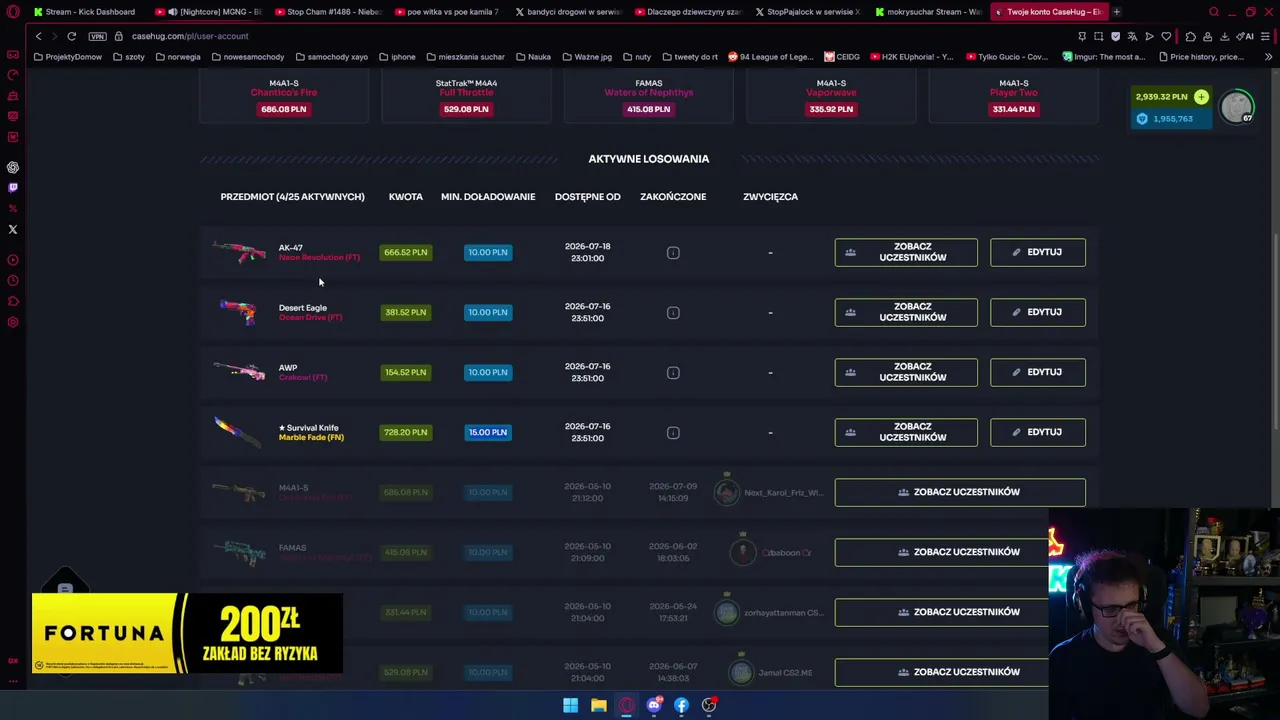1280x720 pixels.
Task: Edit the Survival Knife Marble Fade giveaway
Action: [x=1038, y=432]
